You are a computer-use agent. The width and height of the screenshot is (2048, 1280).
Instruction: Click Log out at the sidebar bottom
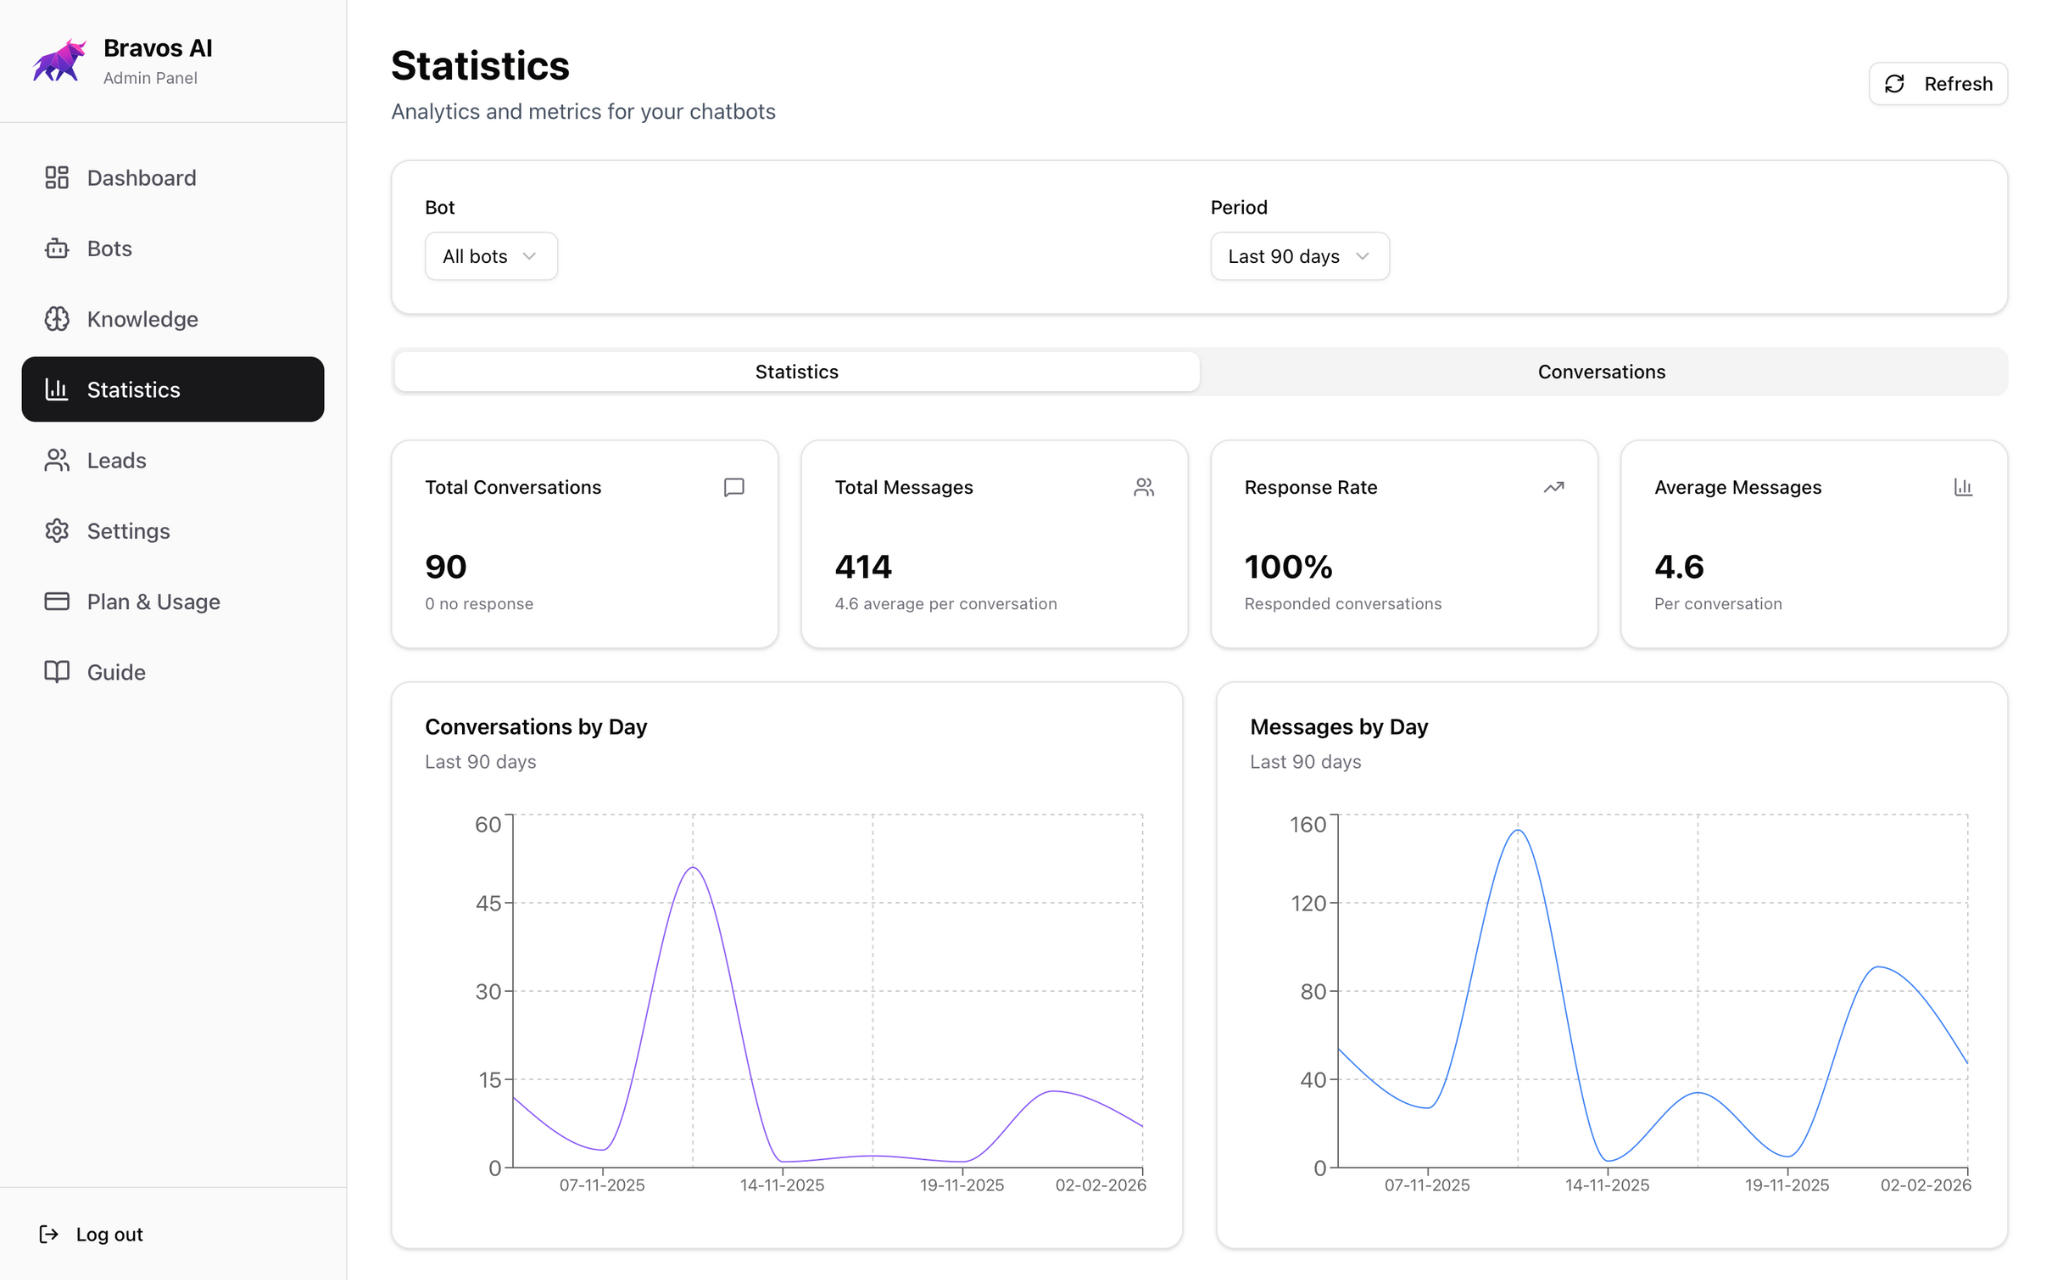pos(91,1233)
